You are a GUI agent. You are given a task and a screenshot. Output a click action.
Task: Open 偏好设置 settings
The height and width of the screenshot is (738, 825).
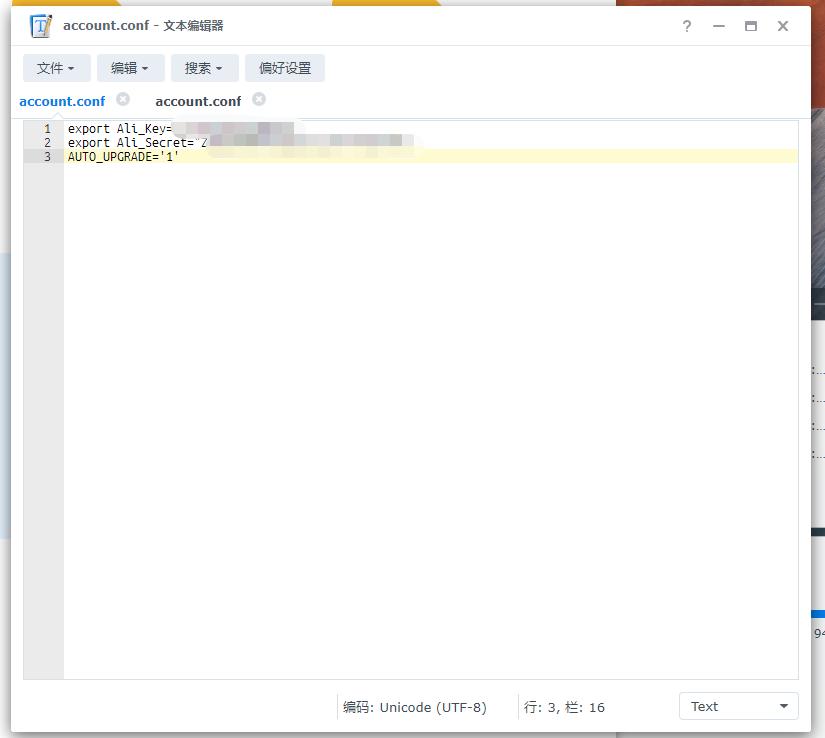287,67
